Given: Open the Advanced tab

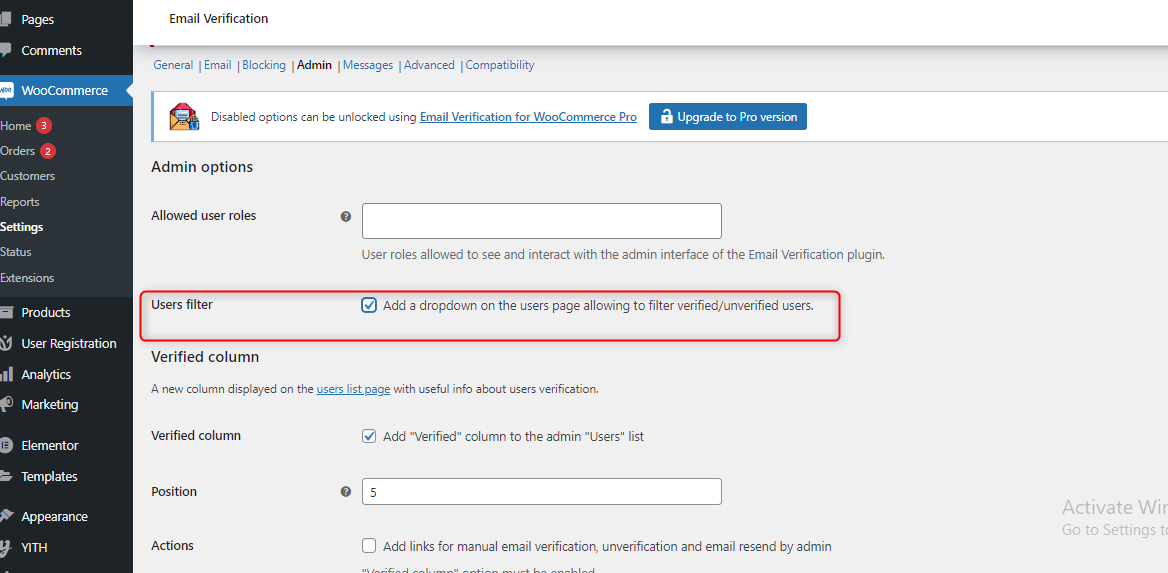Looking at the screenshot, I should [429, 66].
